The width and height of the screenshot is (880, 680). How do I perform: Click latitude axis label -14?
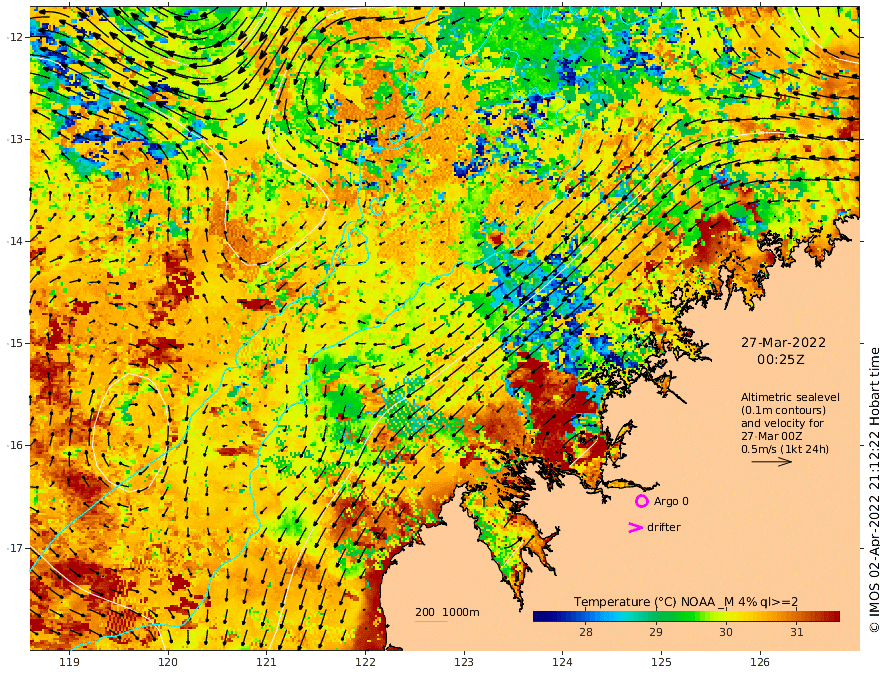15,241
